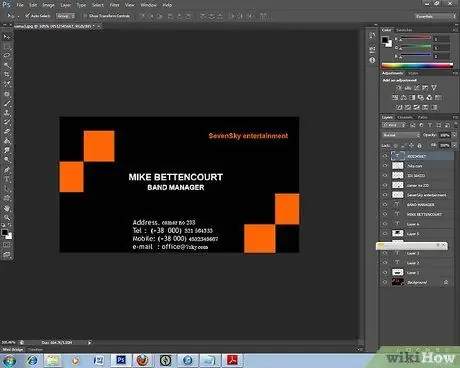The width and height of the screenshot is (460, 368).
Task: Hide the 7sky.com layer
Action: coord(385,166)
